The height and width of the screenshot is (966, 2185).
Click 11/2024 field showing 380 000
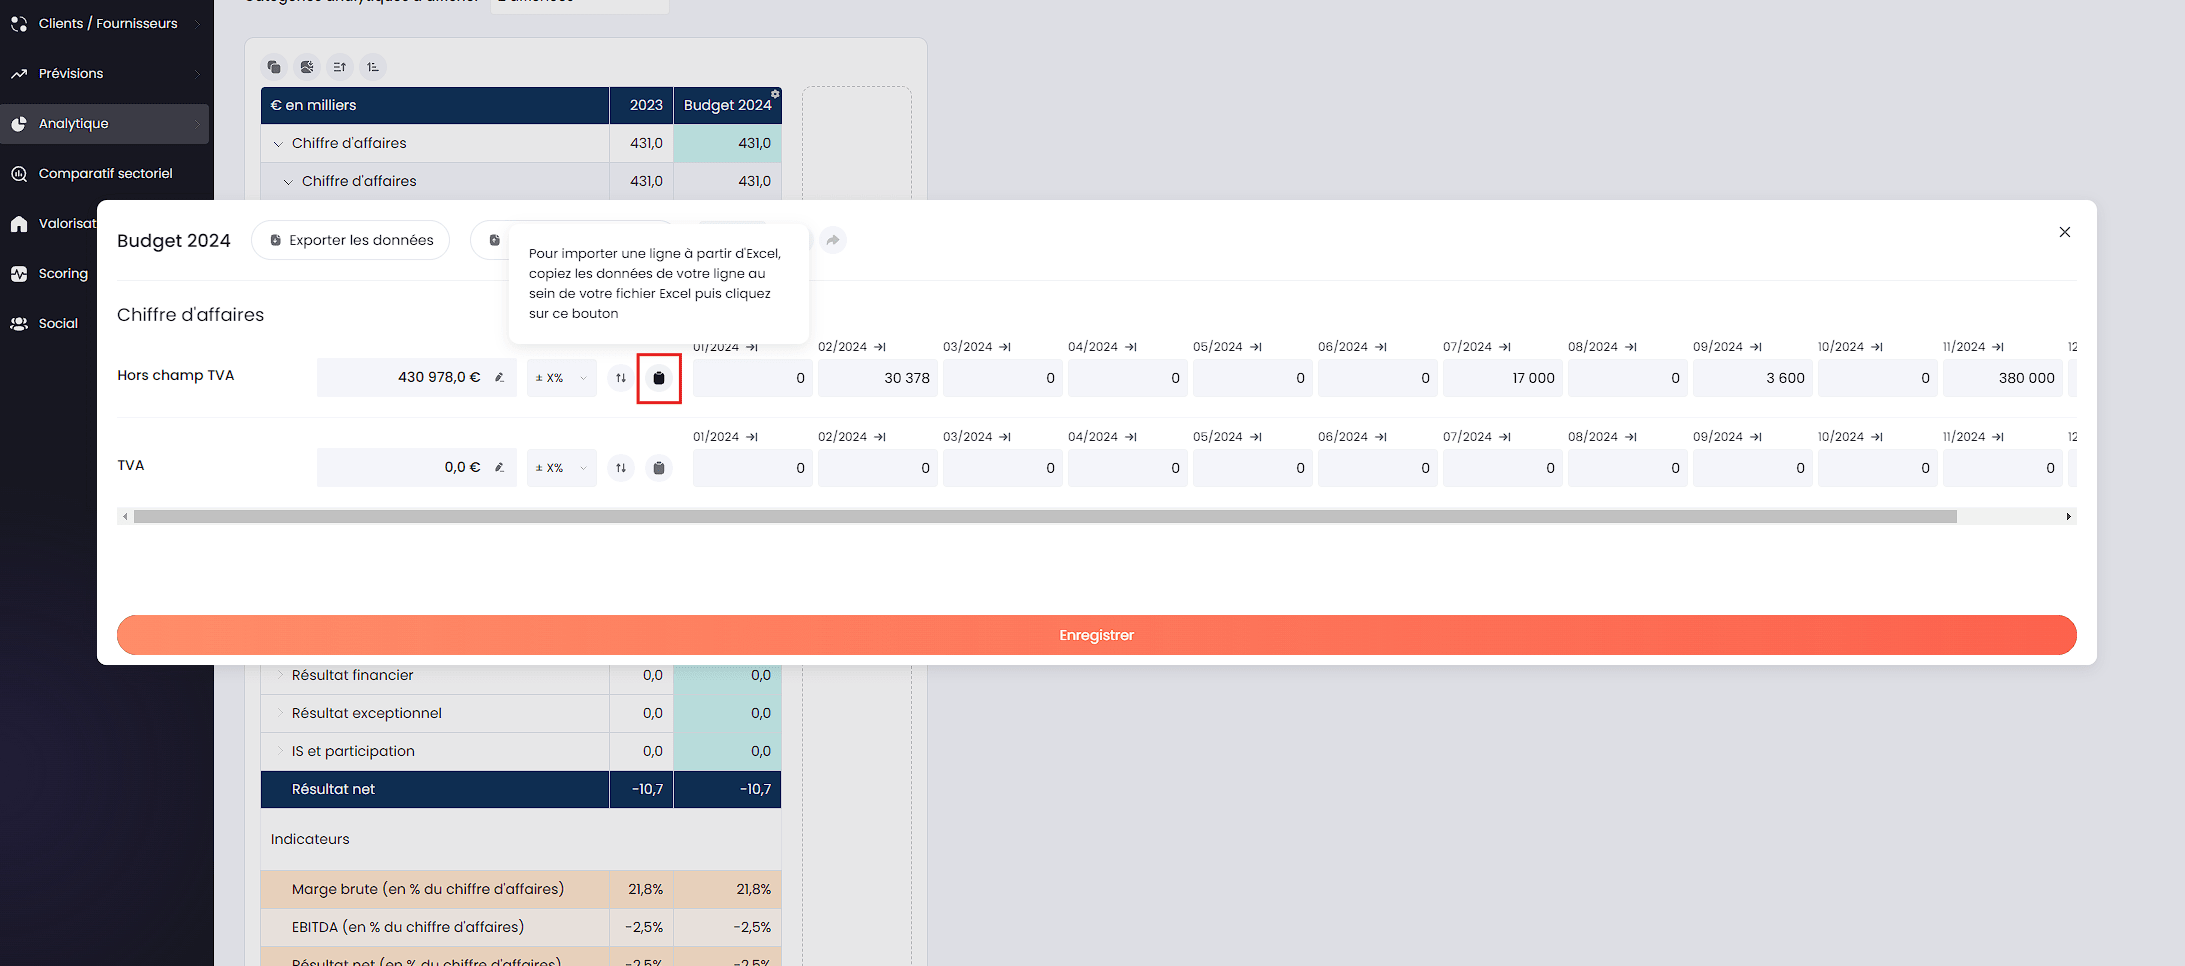tap(2003, 378)
